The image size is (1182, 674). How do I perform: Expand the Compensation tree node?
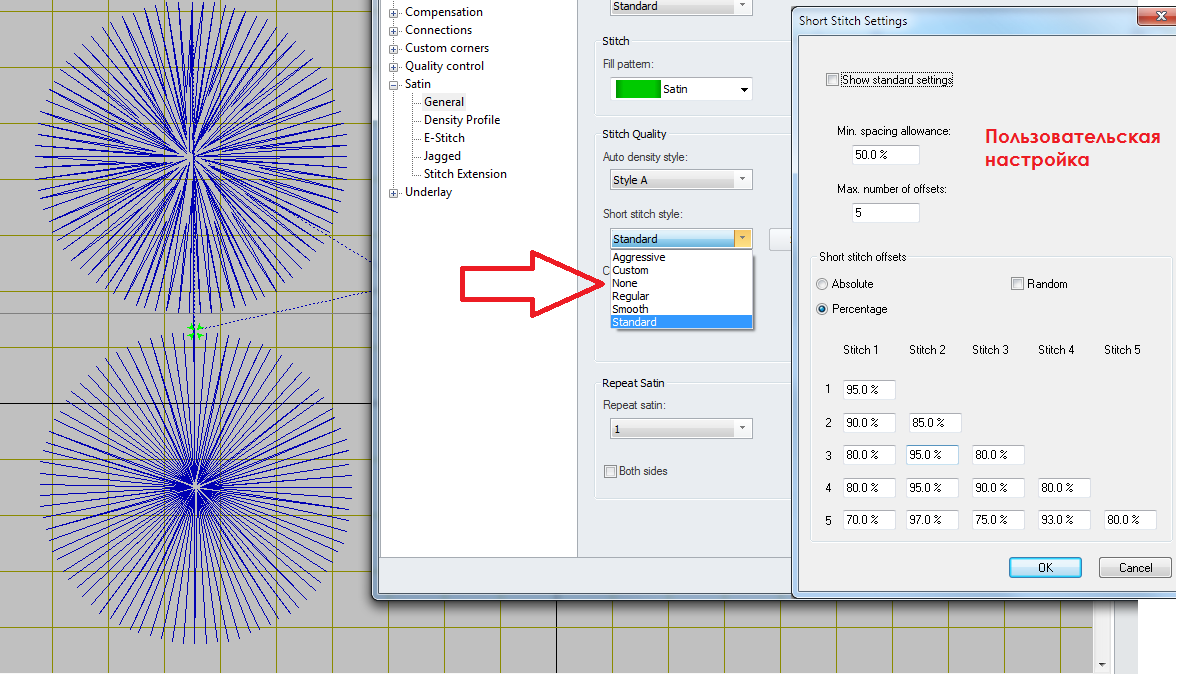(x=394, y=13)
